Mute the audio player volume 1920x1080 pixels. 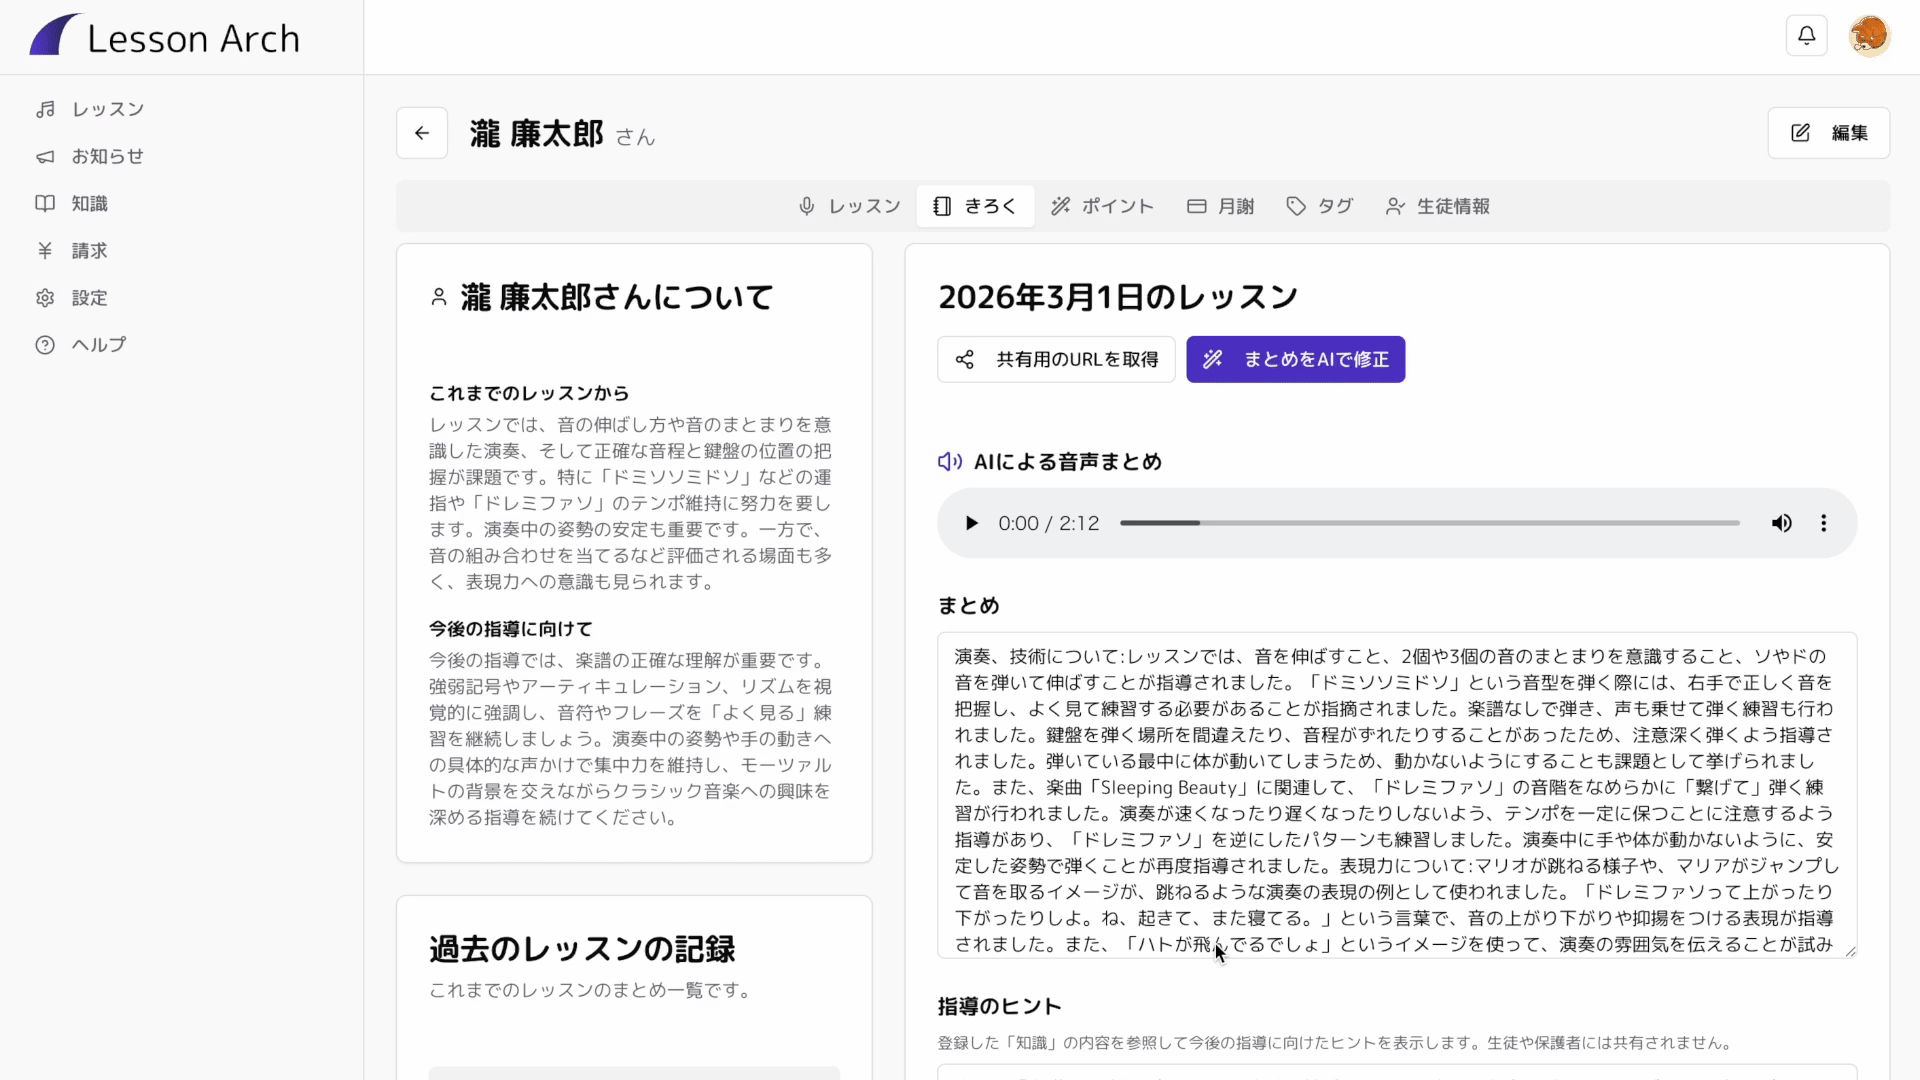(1781, 523)
